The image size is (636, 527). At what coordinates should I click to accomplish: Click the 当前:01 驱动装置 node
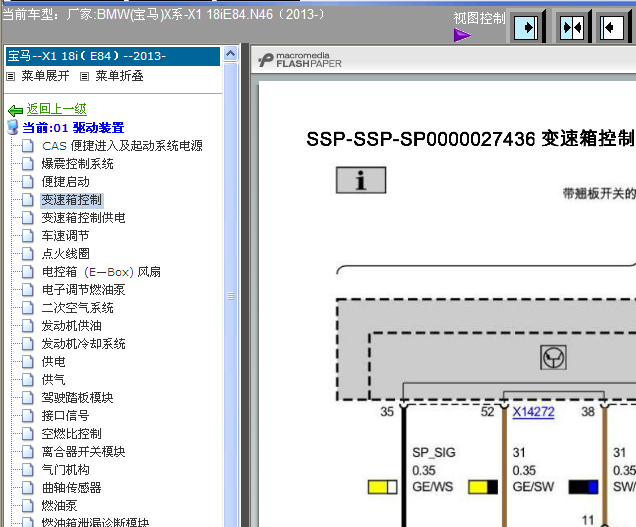click(73, 128)
